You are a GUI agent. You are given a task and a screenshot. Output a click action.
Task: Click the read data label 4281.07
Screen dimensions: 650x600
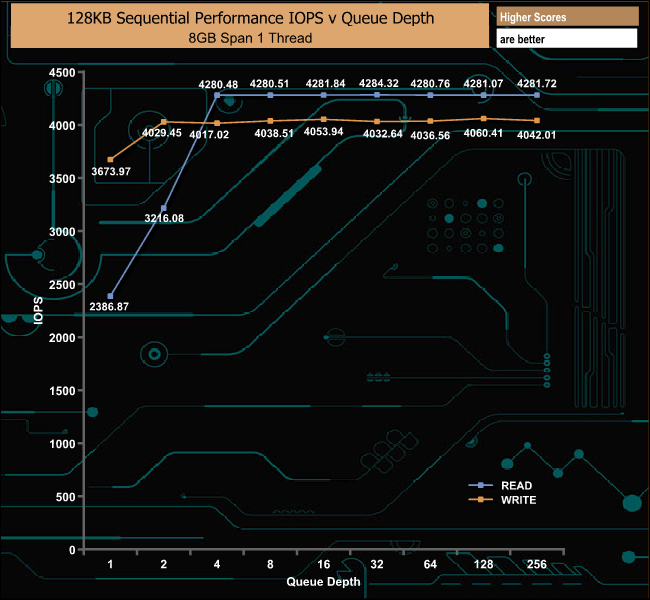tap(483, 83)
